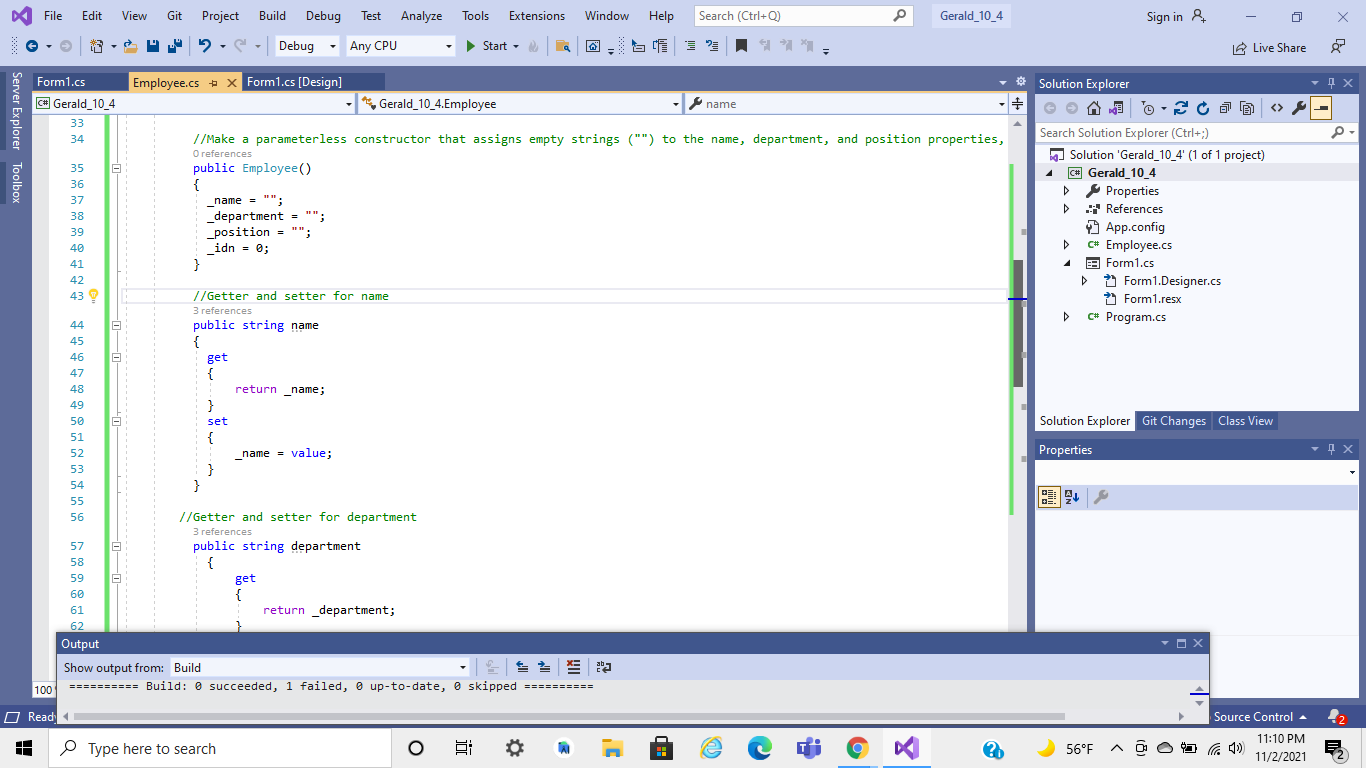
Task: Click the Undo icon on the toolbar
Action: click(204, 46)
